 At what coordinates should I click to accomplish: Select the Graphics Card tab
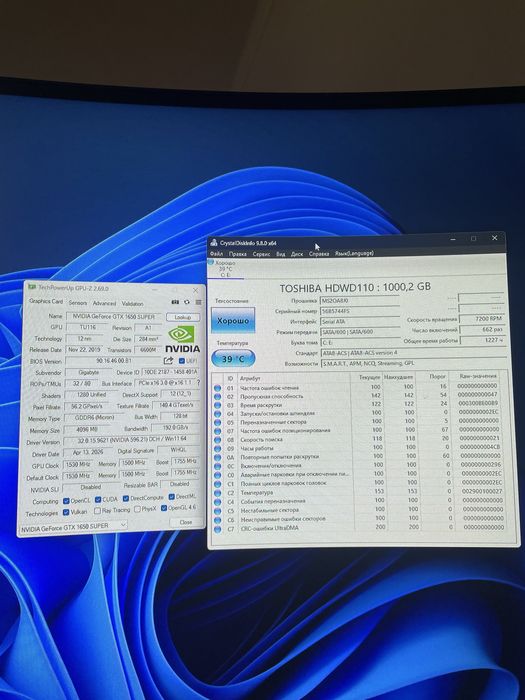46,301
